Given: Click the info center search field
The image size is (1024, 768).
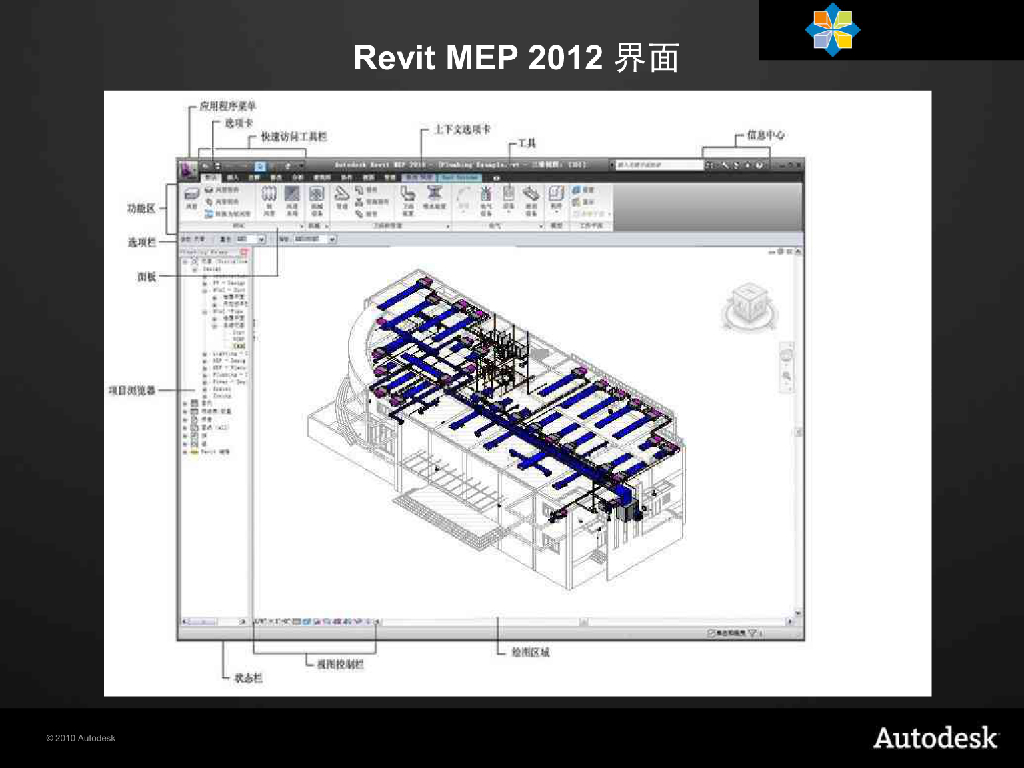Looking at the screenshot, I should pyautogui.click(x=660, y=165).
